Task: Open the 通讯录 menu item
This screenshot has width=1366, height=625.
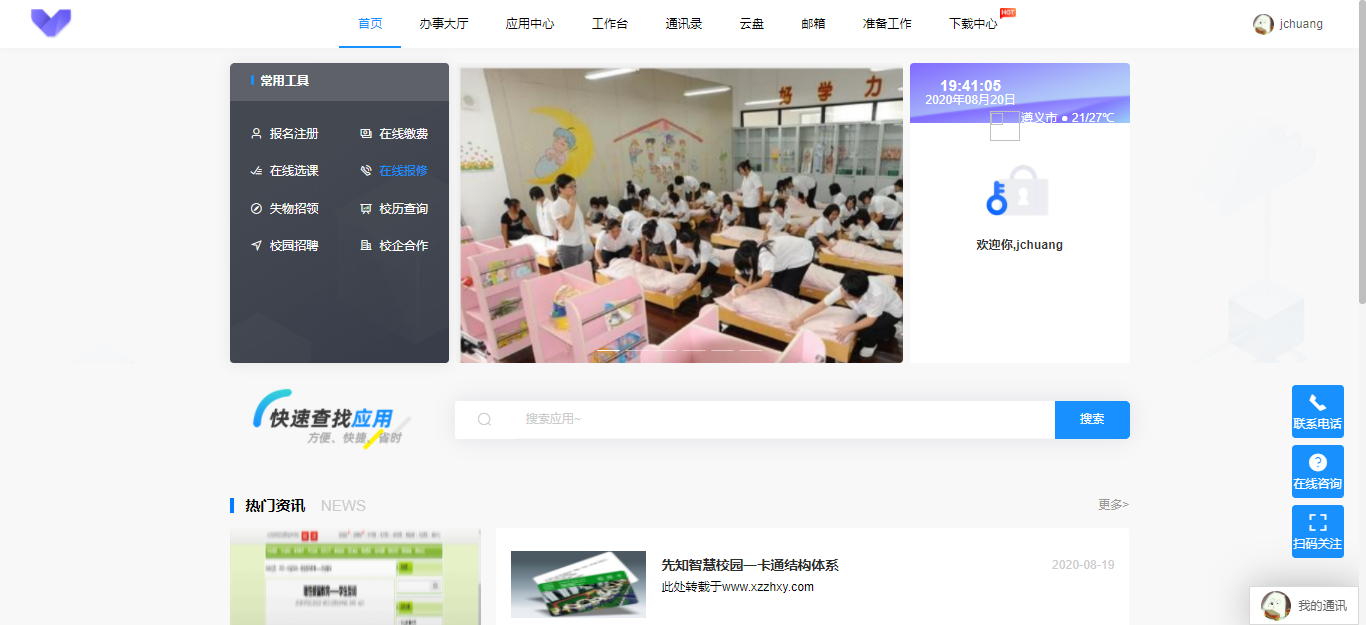Action: [x=684, y=24]
